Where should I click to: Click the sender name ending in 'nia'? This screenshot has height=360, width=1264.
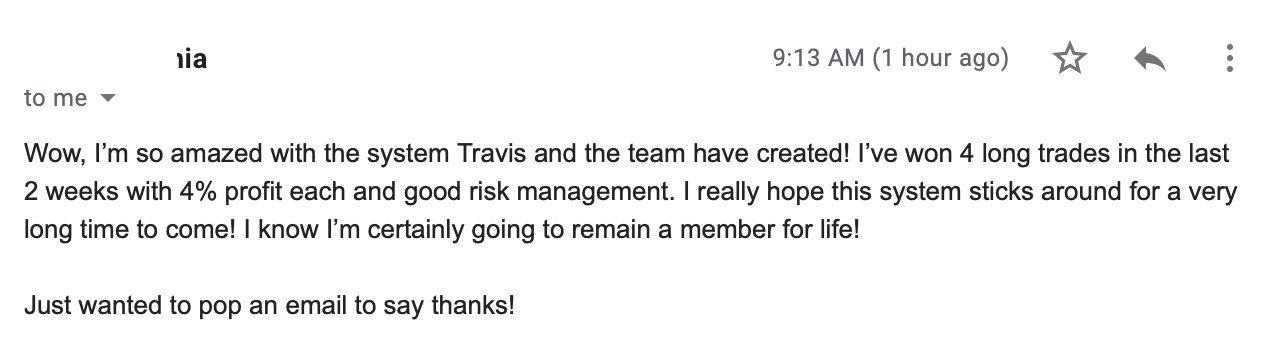pos(191,59)
